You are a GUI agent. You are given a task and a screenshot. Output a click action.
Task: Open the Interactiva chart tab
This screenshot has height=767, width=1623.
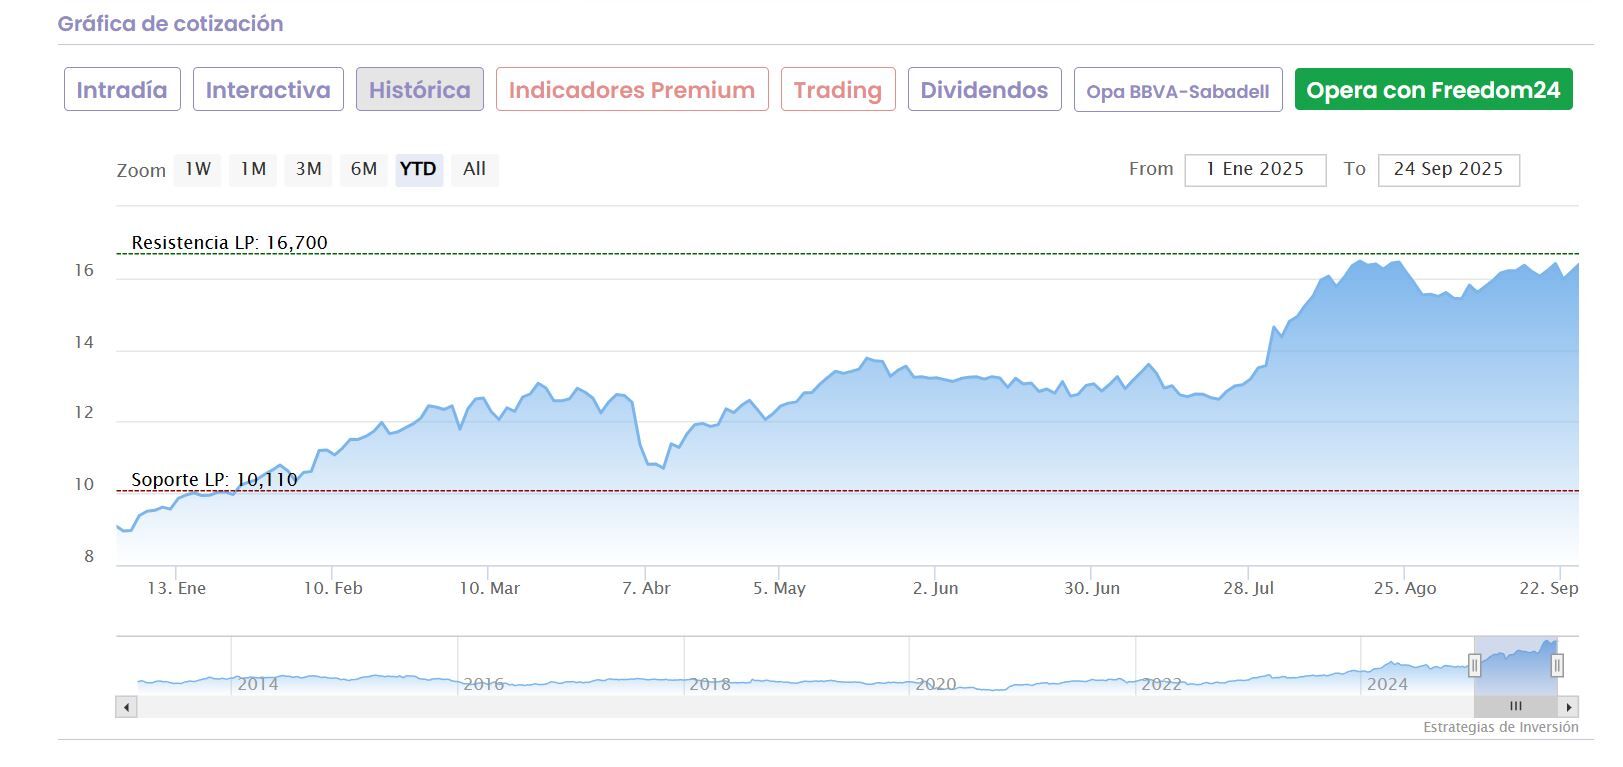coord(268,90)
